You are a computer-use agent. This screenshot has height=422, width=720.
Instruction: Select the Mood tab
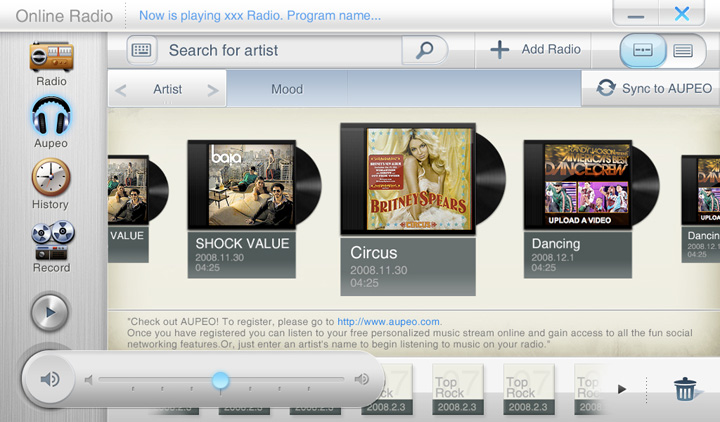click(287, 89)
